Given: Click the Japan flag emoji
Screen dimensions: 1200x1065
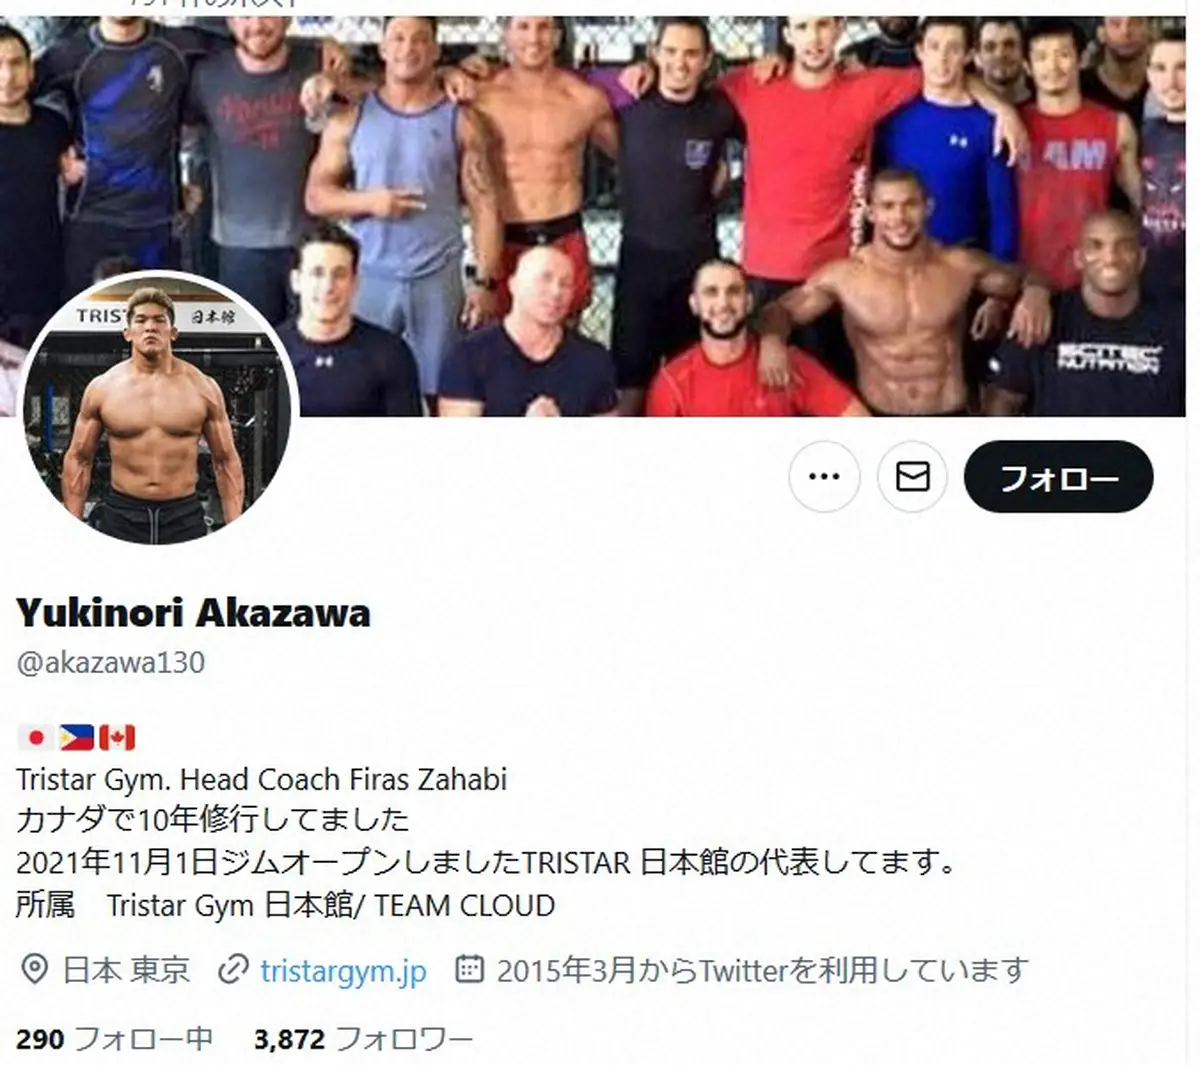Looking at the screenshot, I should [36, 738].
